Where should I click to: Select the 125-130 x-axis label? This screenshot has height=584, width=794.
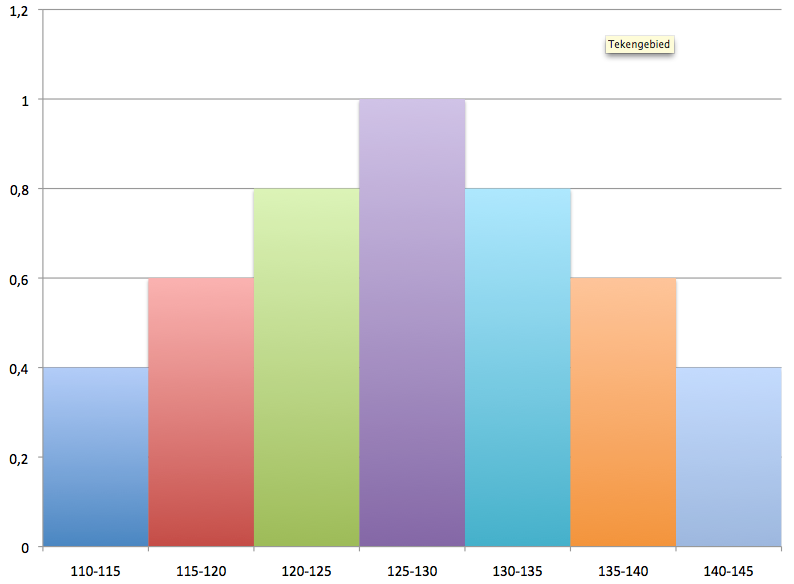(x=412, y=571)
